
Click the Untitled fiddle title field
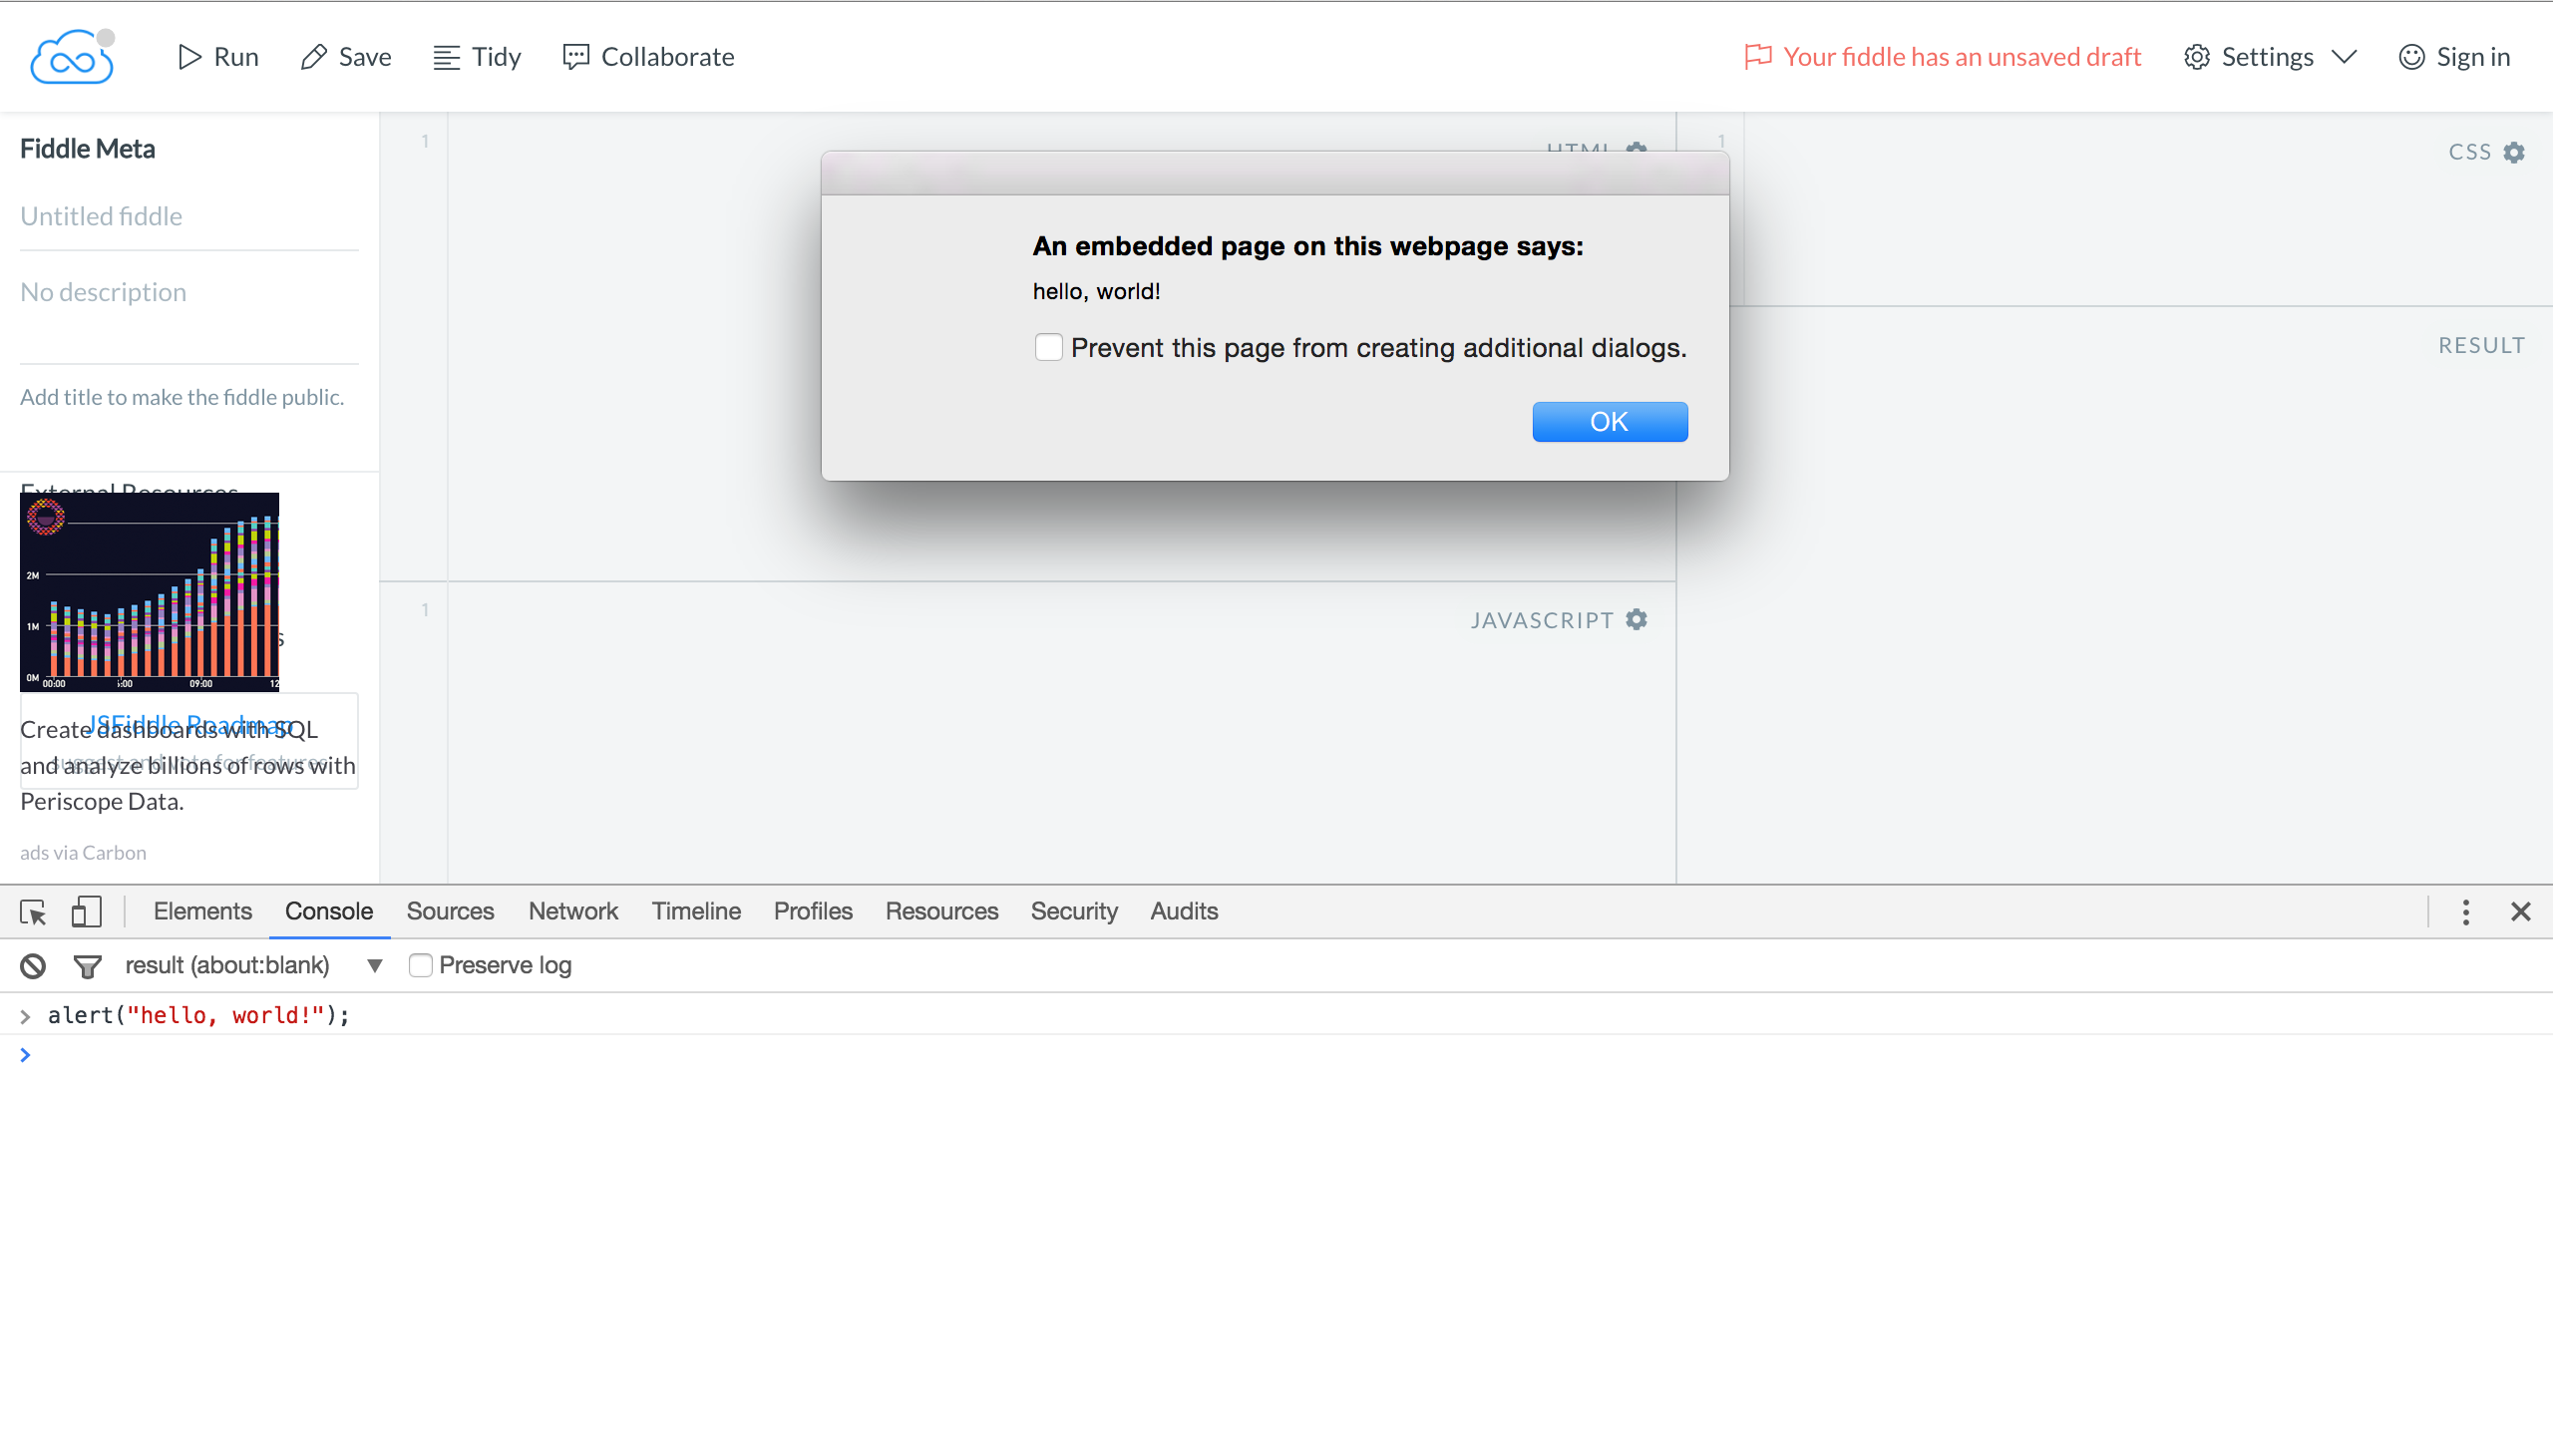tap(189, 217)
